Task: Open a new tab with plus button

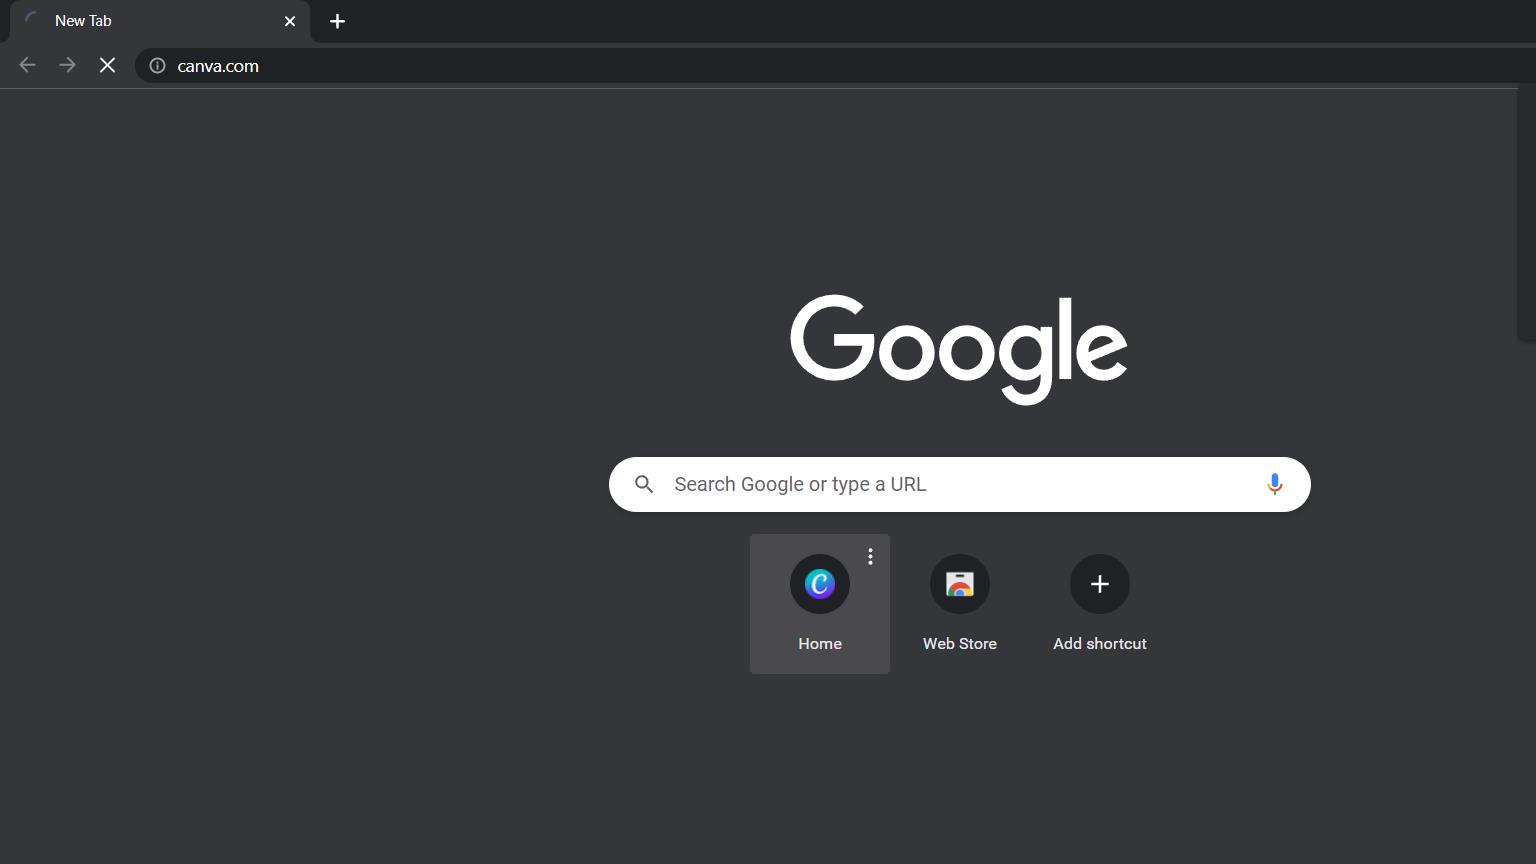Action: click(337, 21)
